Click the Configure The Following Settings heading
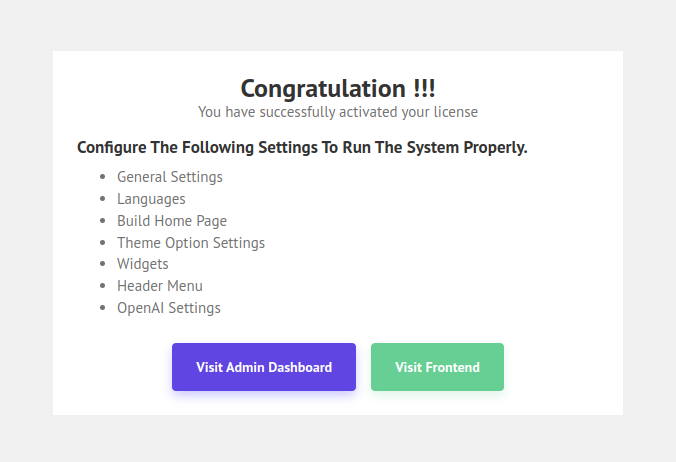This screenshot has width=676, height=462. (302, 148)
